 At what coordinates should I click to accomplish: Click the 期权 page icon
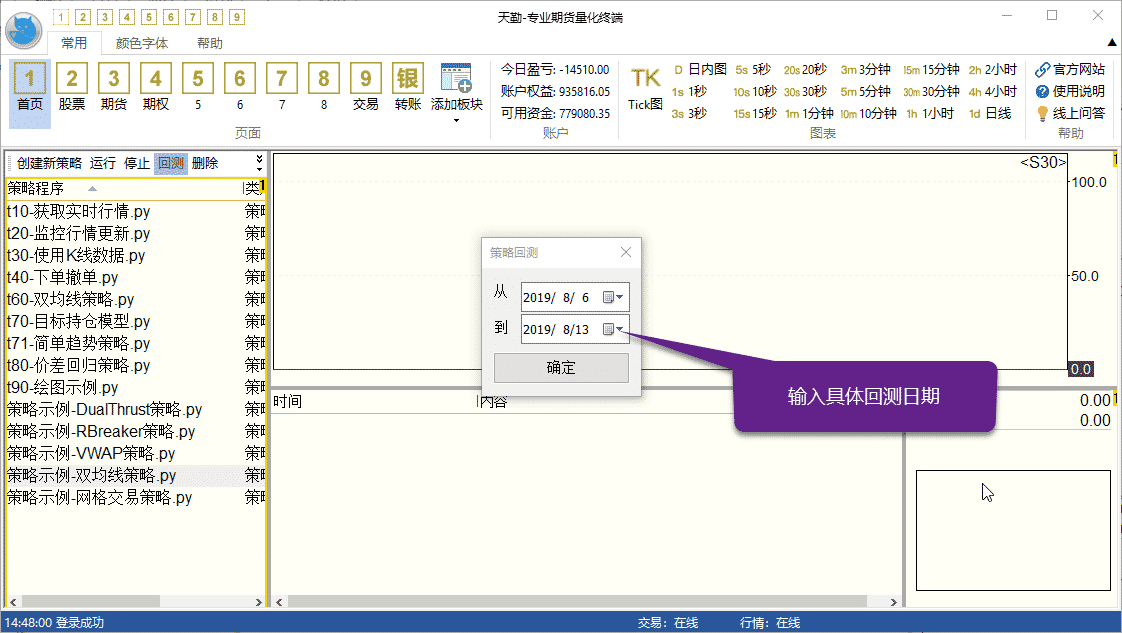tap(156, 87)
